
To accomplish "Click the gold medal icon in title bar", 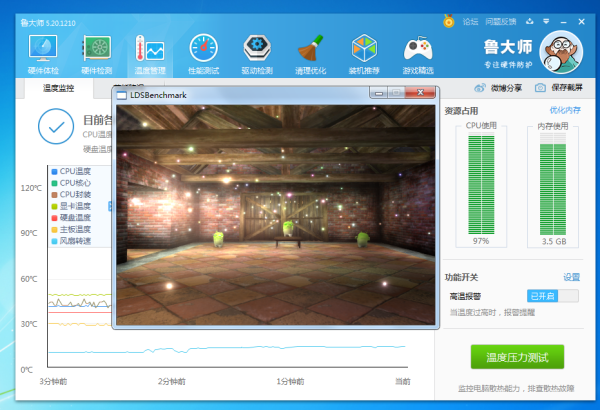I will click(x=449, y=21).
